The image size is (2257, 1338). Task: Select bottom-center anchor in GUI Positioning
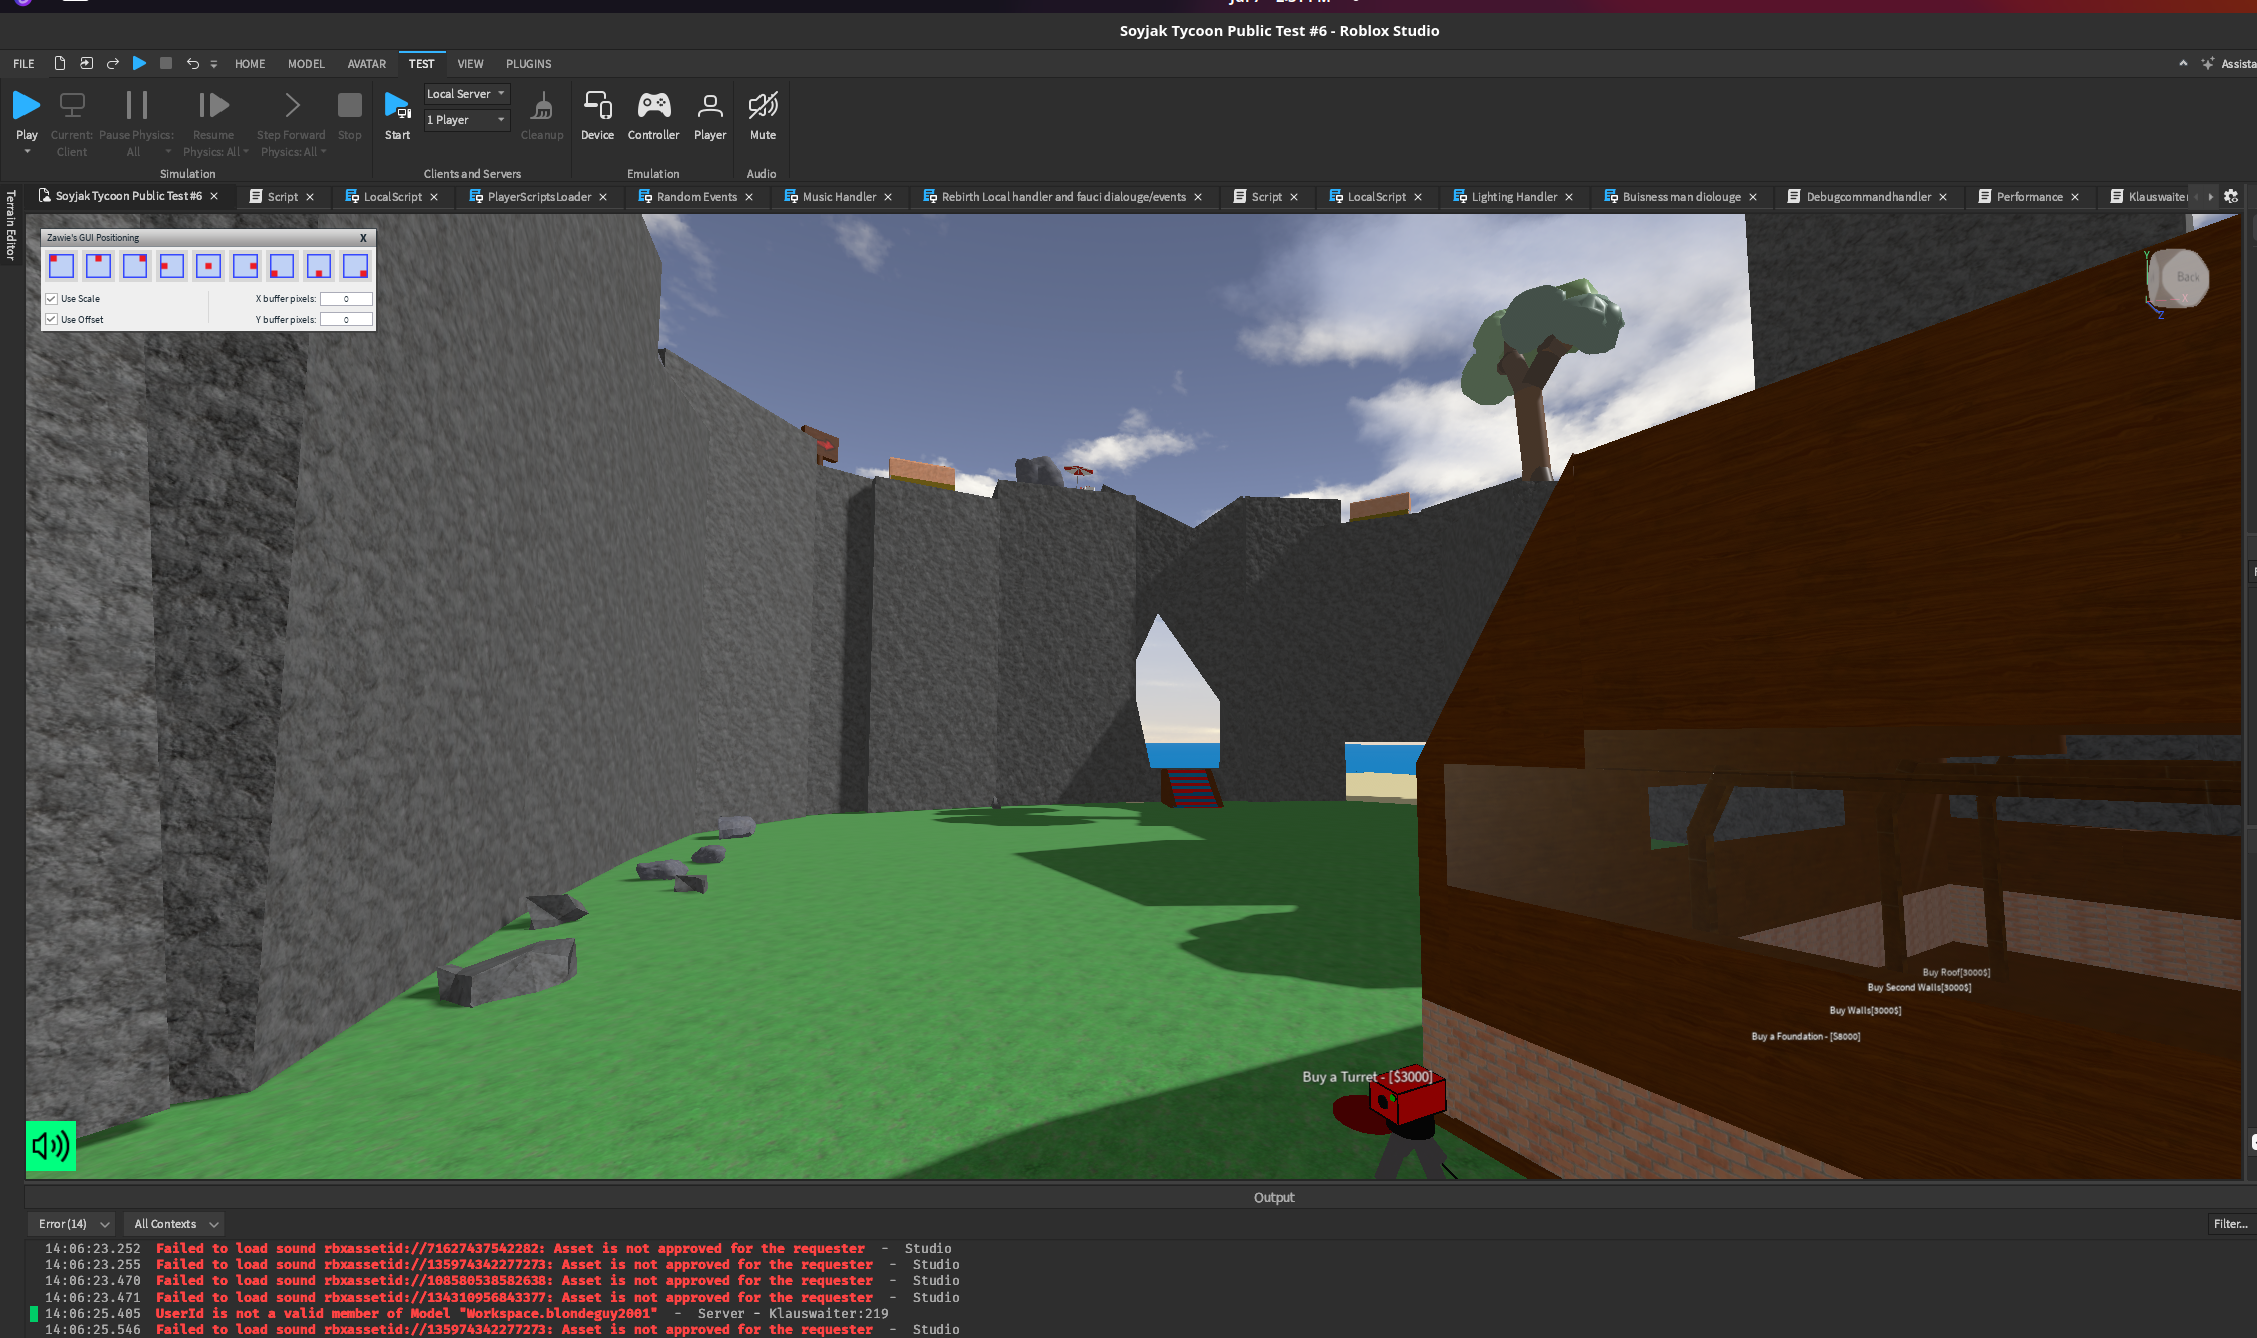(319, 266)
